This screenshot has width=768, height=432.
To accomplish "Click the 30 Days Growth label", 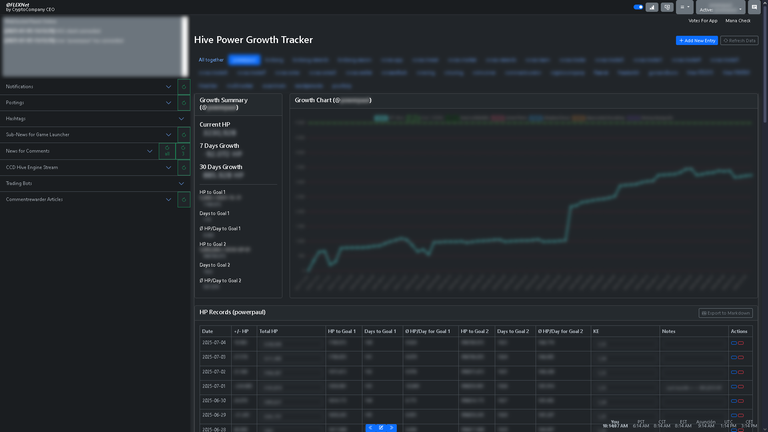I will [221, 167].
